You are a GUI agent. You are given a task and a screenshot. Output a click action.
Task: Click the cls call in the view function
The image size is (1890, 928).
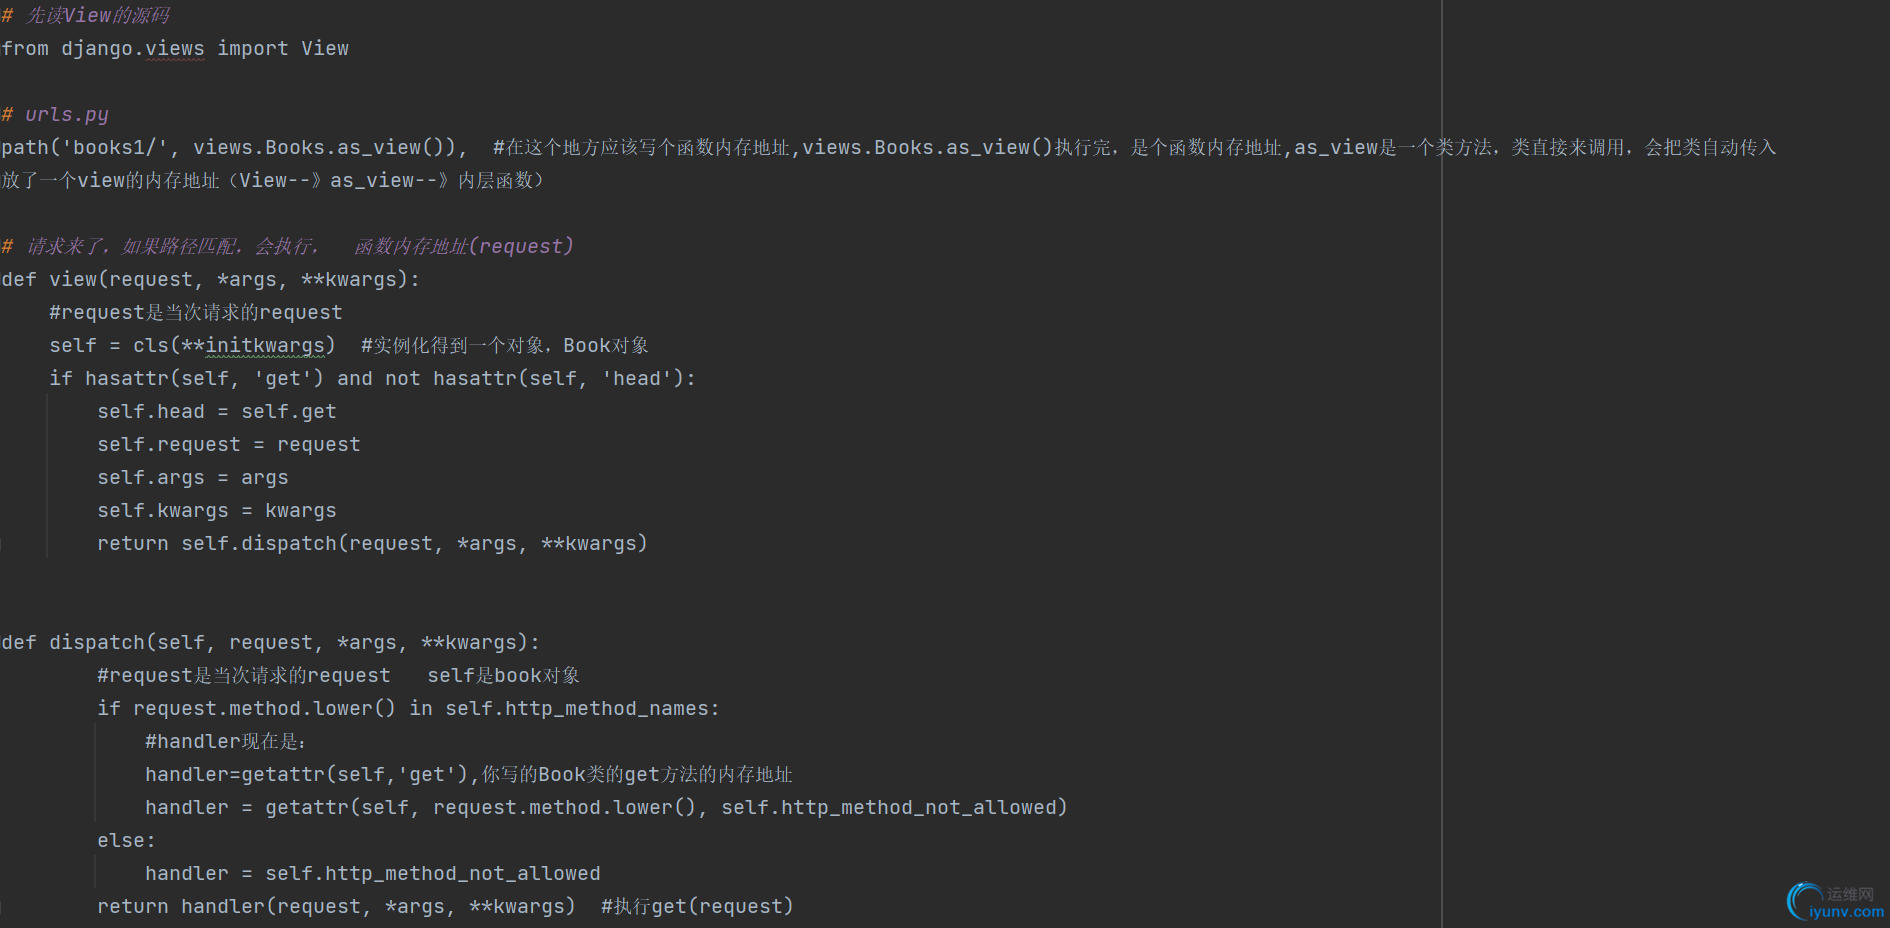point(151,346)
